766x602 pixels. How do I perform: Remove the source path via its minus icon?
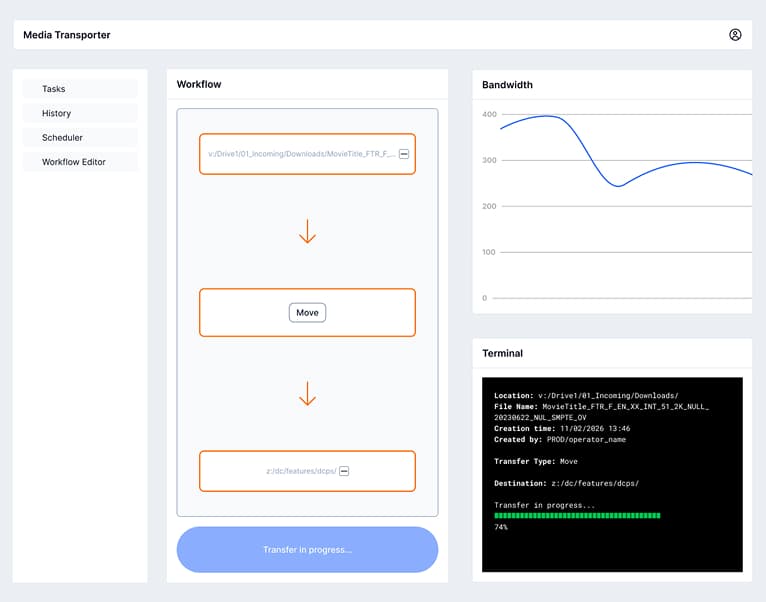(404, 154)
